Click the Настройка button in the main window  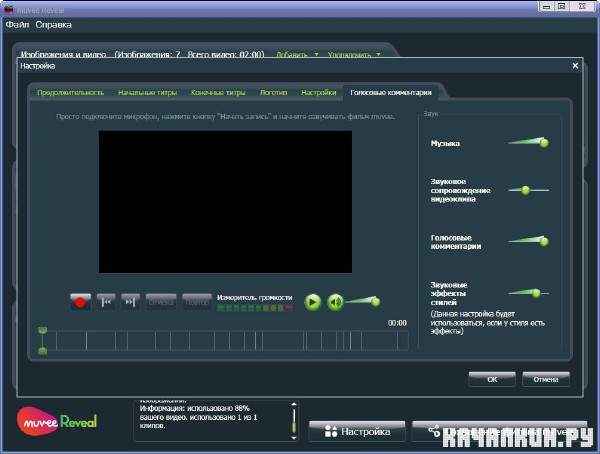(x=357, y=432)
